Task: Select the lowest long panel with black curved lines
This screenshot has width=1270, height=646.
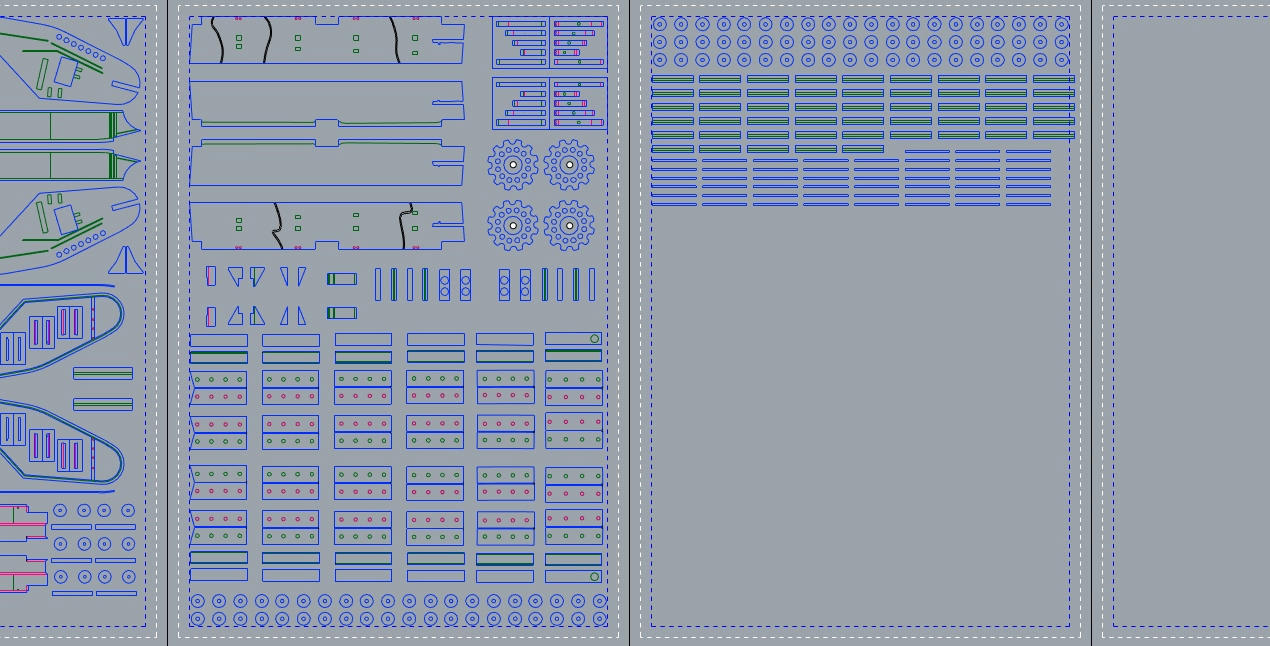Action: click(327, 226)
